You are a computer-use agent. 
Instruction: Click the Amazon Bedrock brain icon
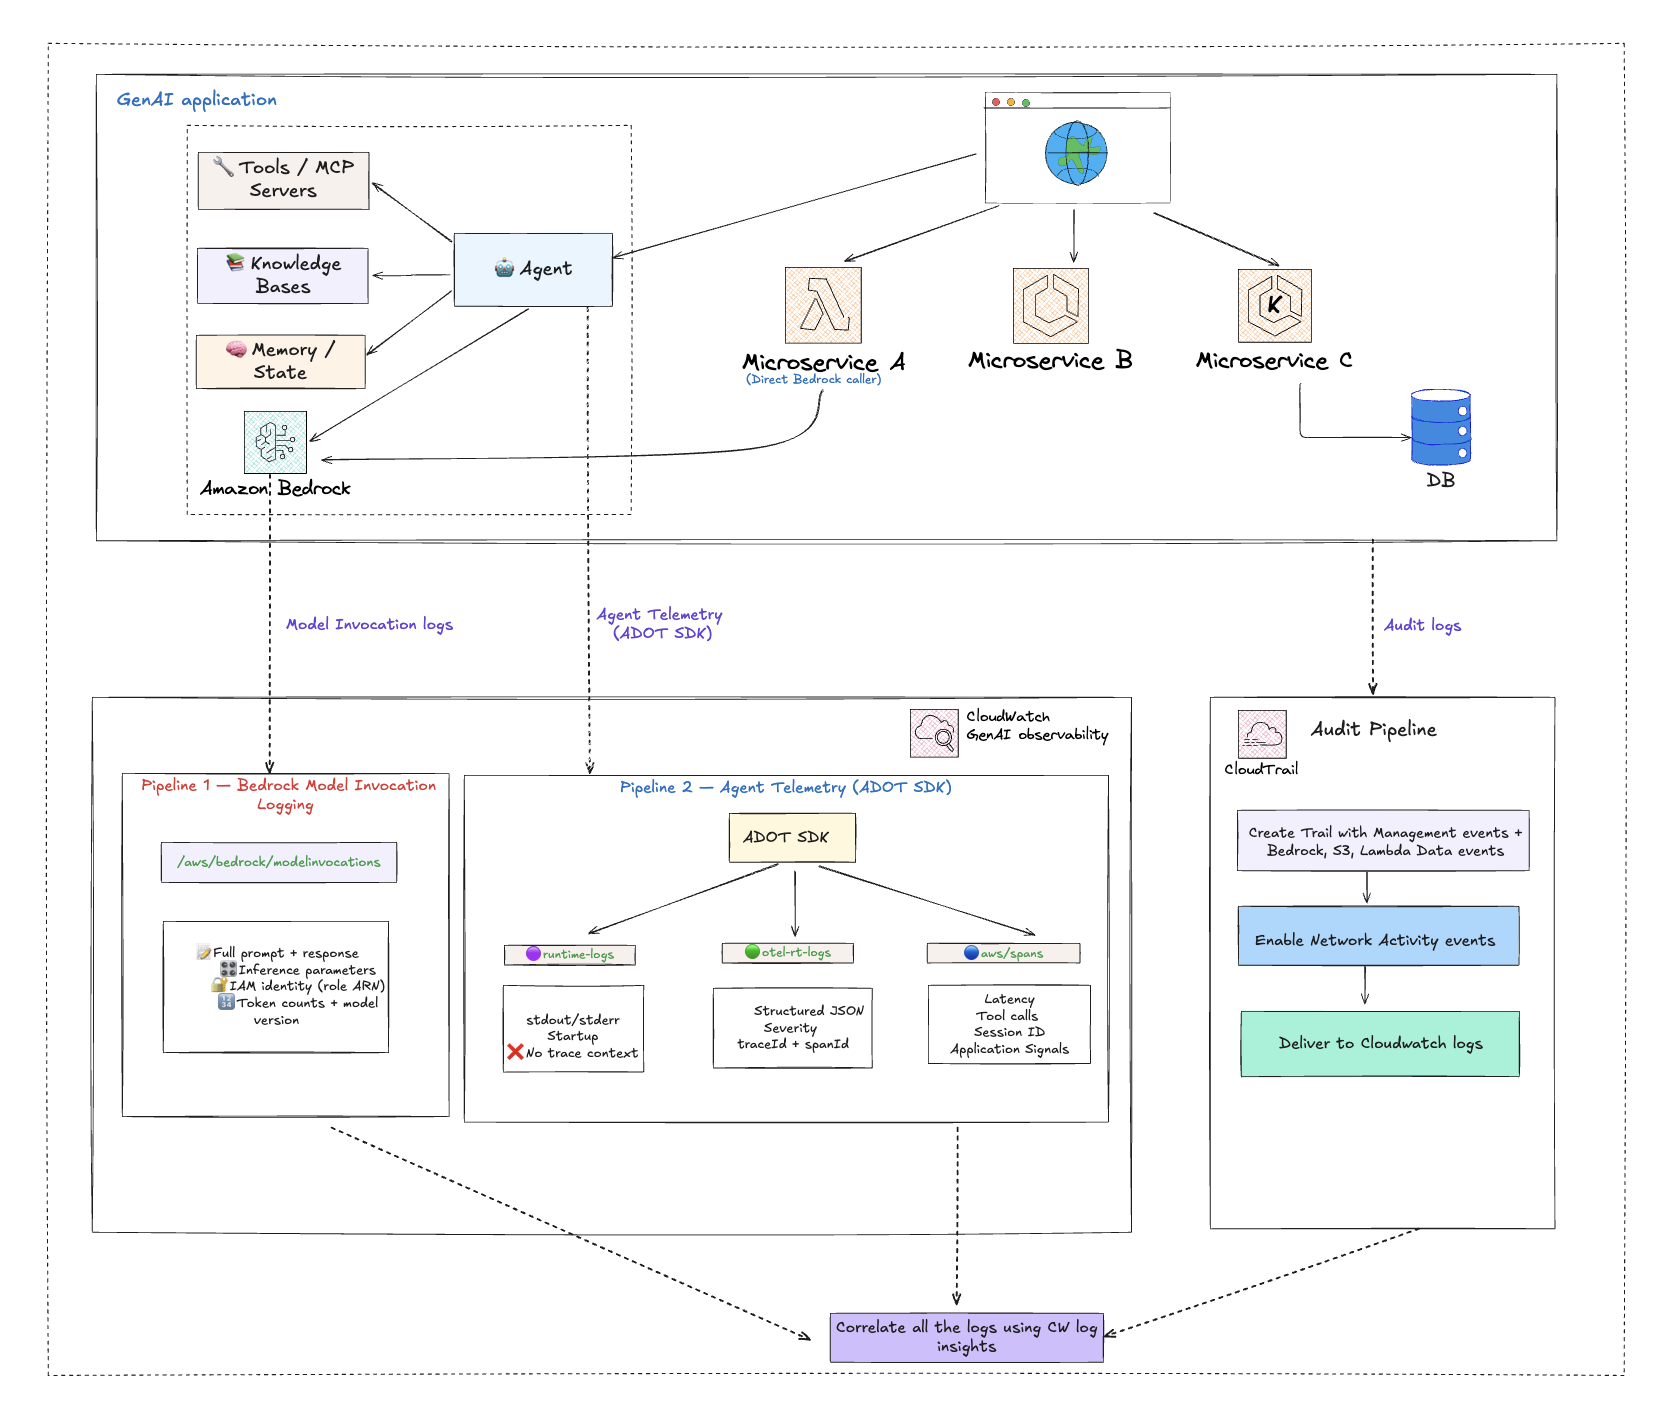275,442
